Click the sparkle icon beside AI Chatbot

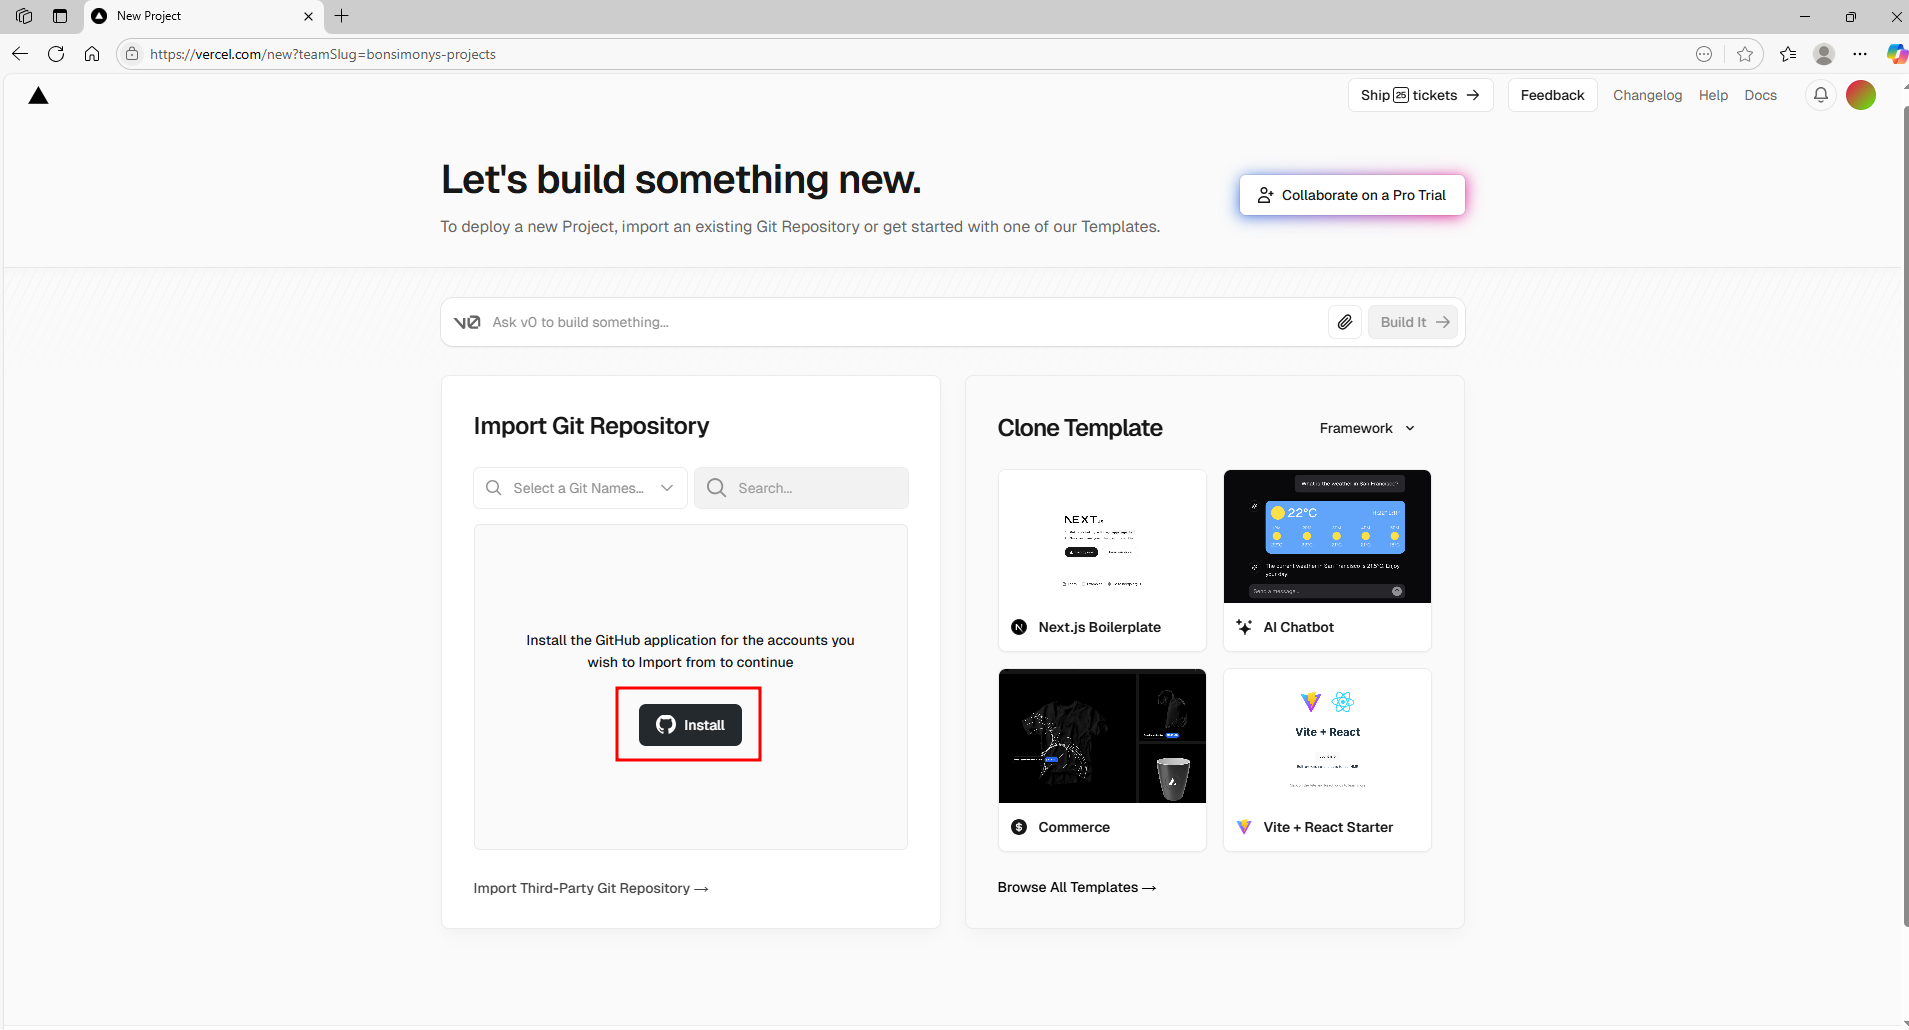point(1244,627)
